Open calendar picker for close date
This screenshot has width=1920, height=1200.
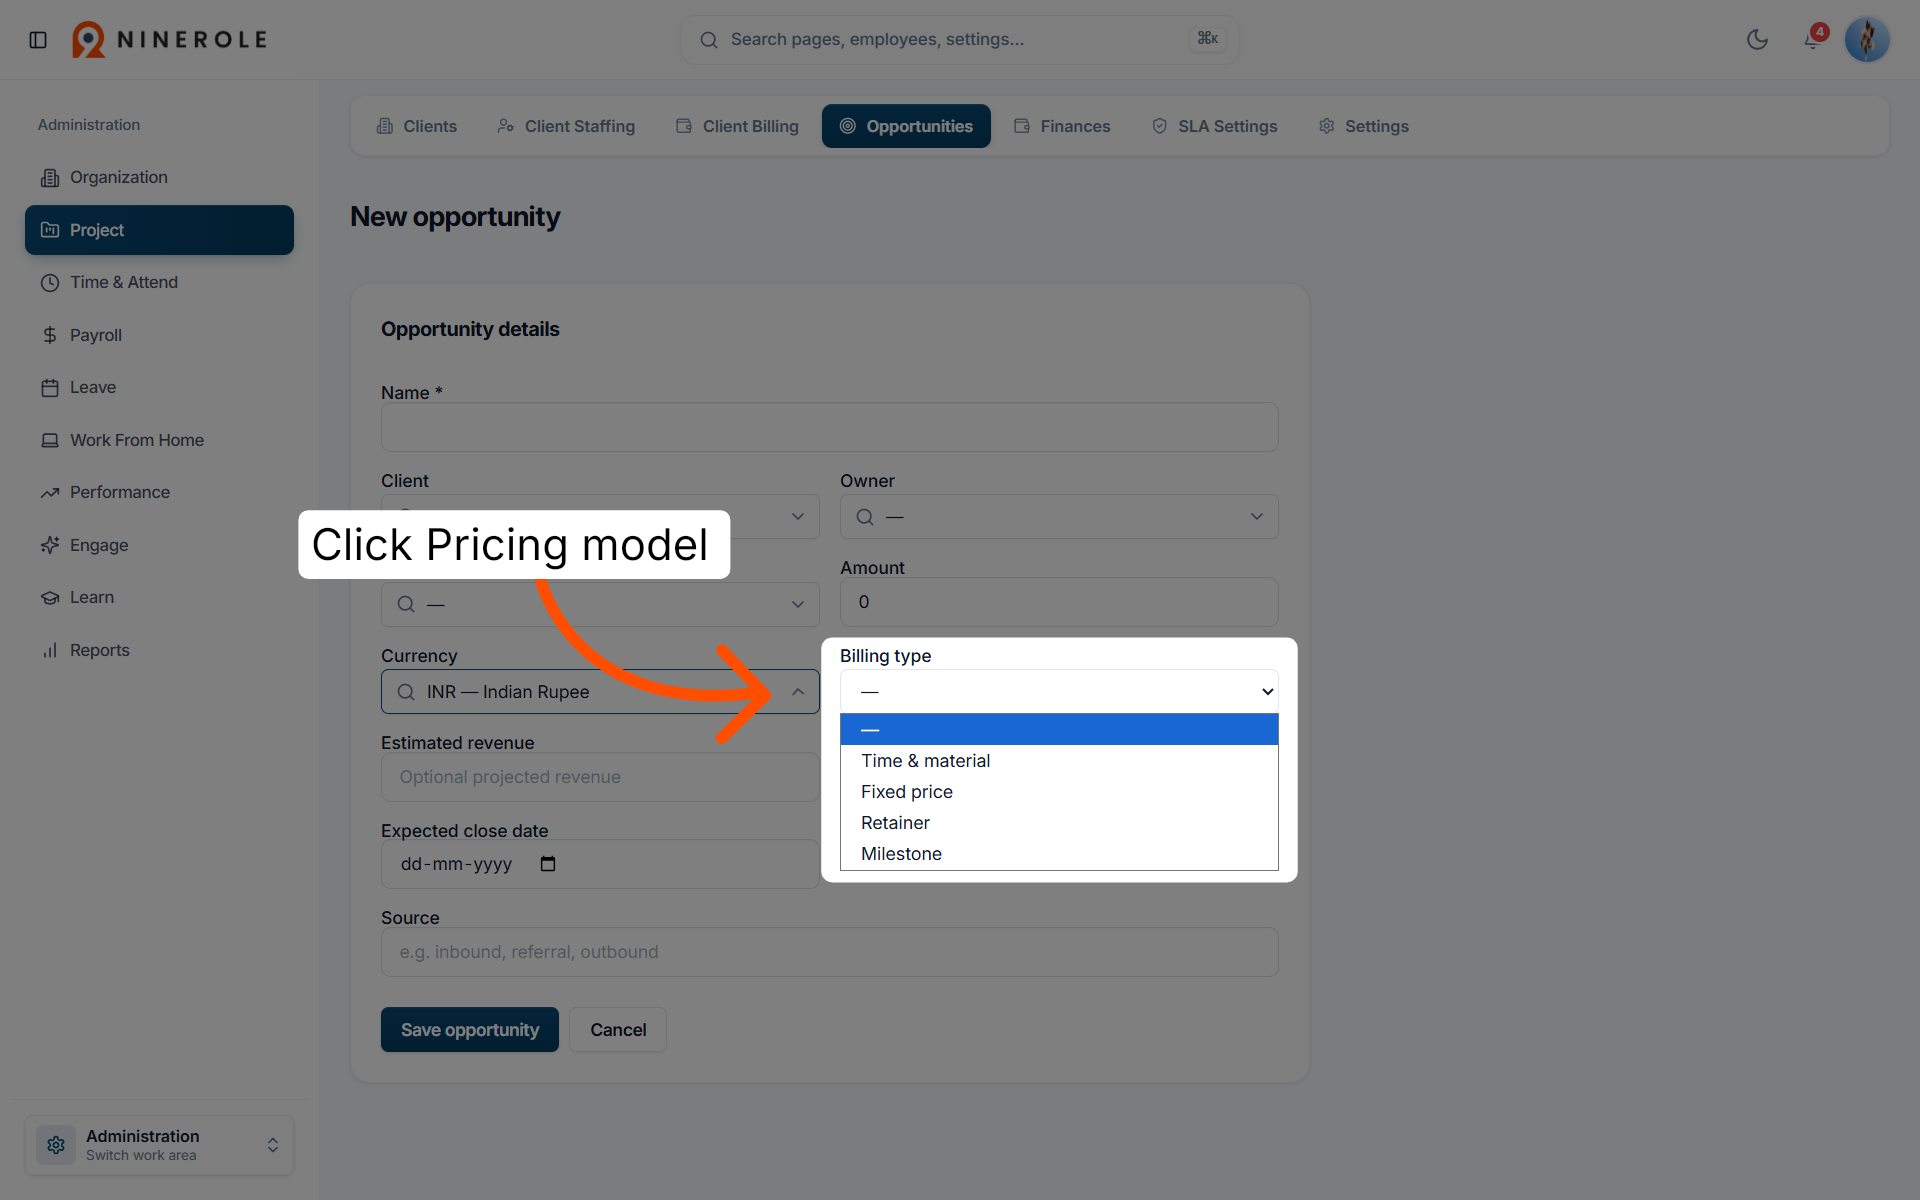point(548,864)
